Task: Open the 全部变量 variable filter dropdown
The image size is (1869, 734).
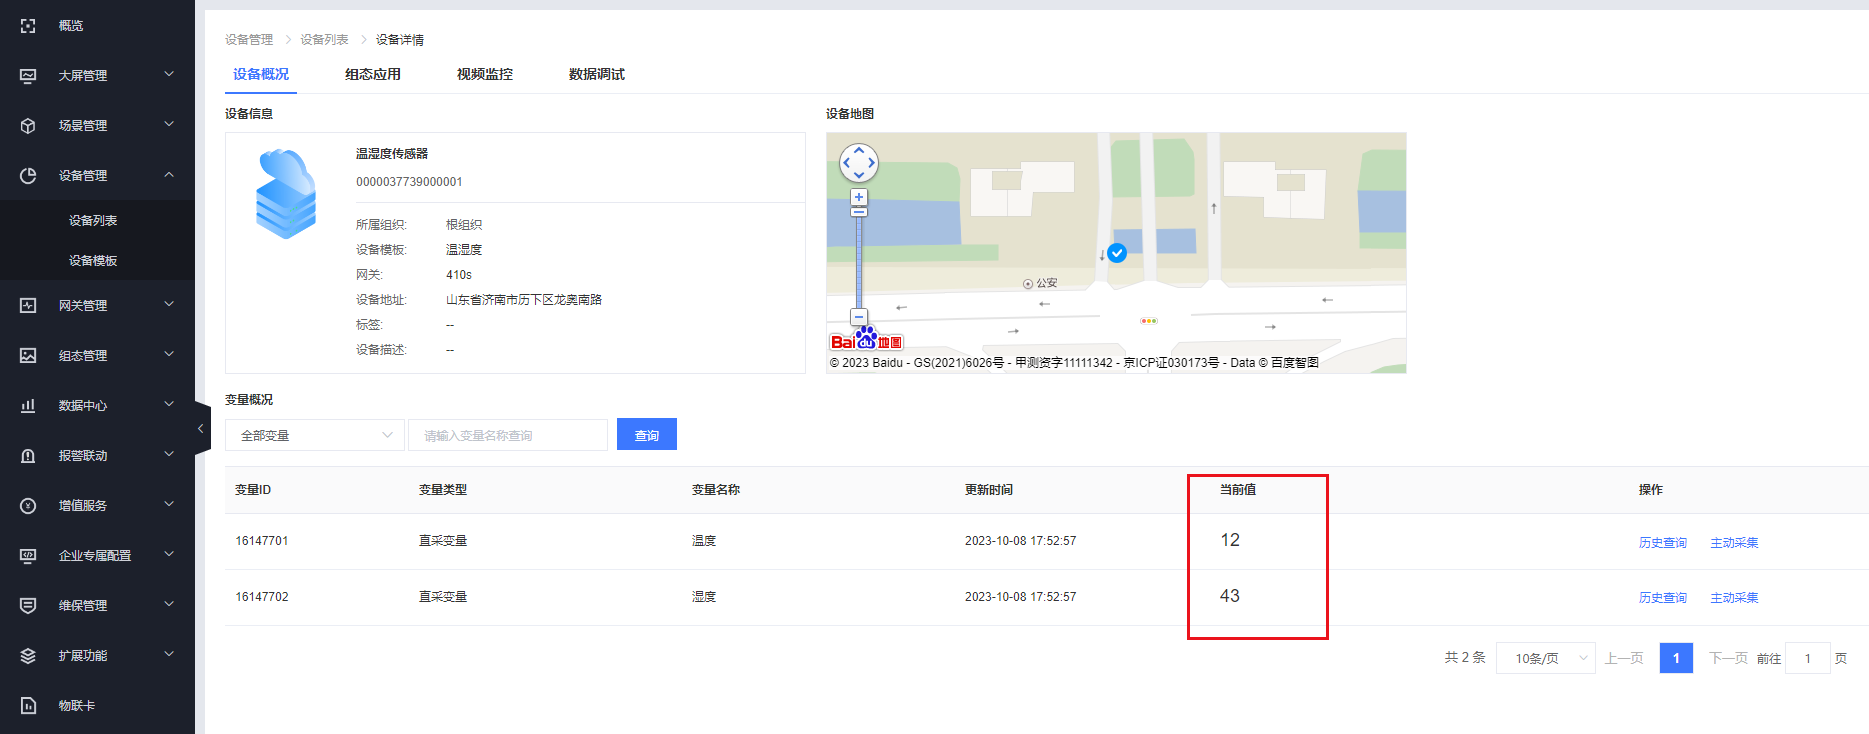Action: click(315, 435)
